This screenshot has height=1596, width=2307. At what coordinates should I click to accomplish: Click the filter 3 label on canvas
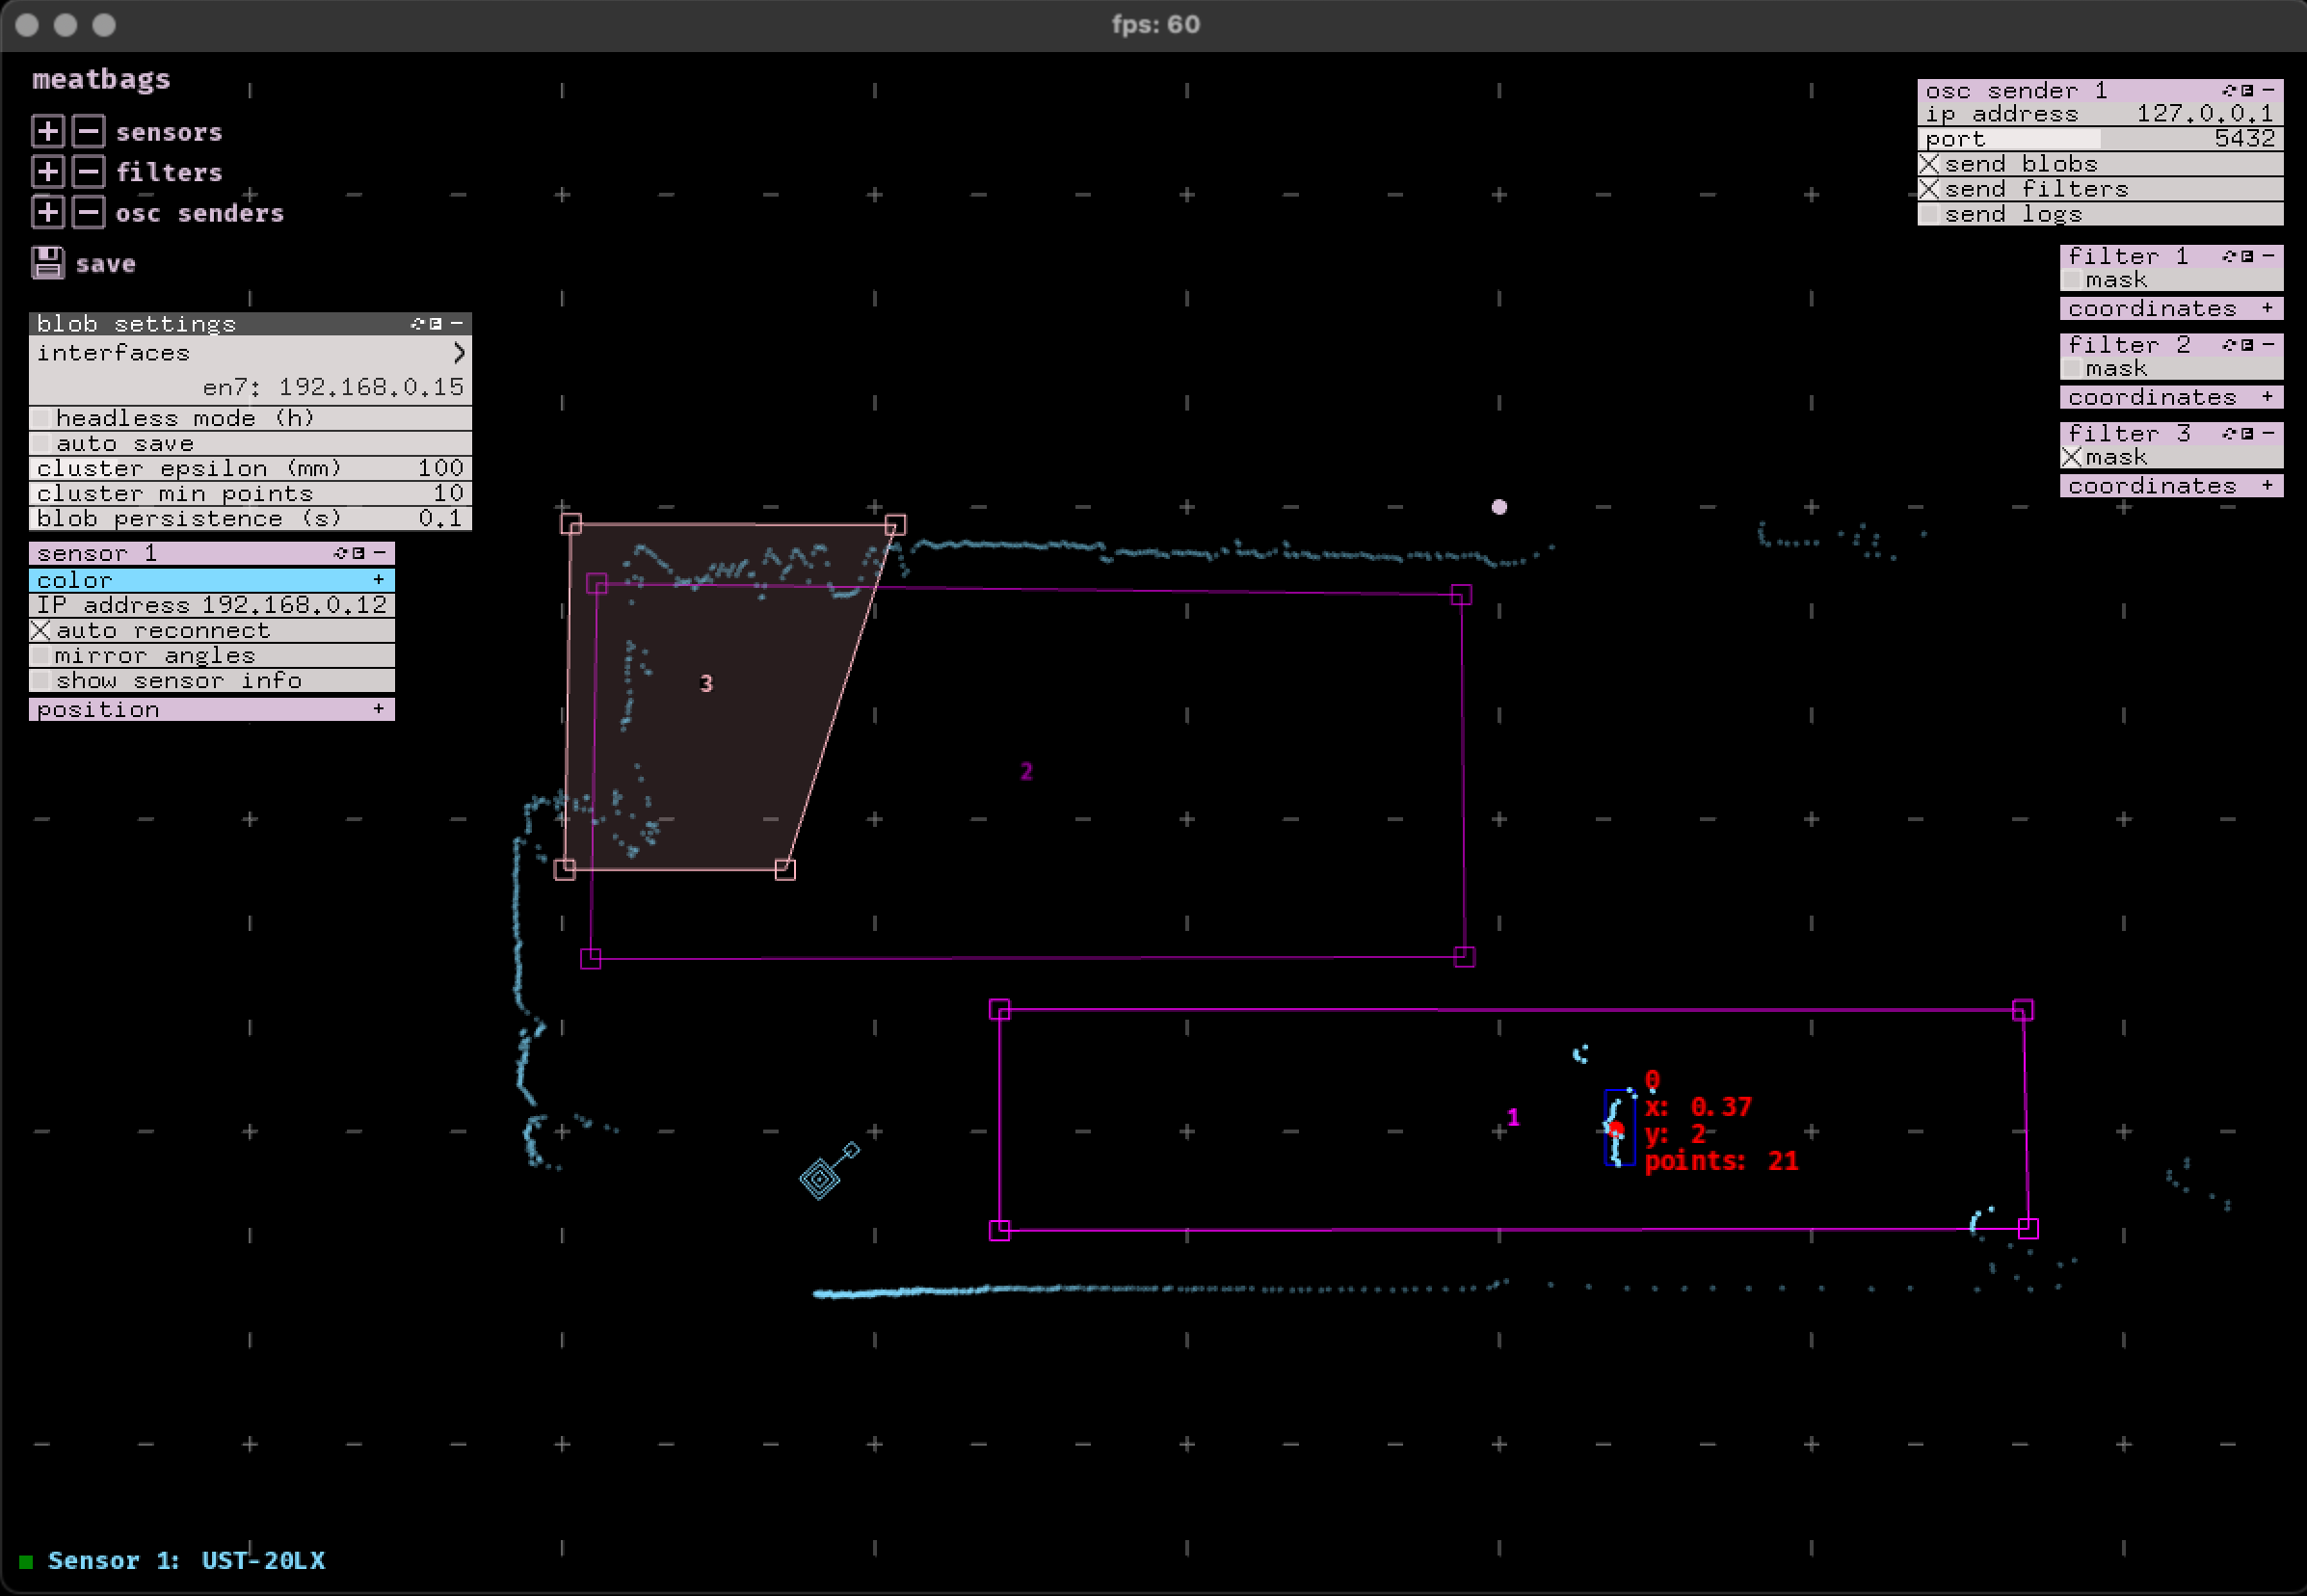706,683
